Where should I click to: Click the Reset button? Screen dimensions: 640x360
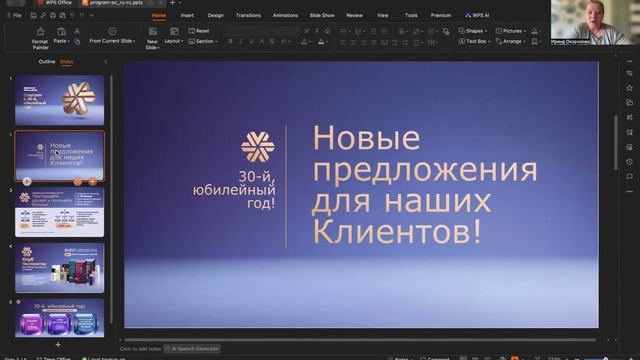(x=199, y=31)
